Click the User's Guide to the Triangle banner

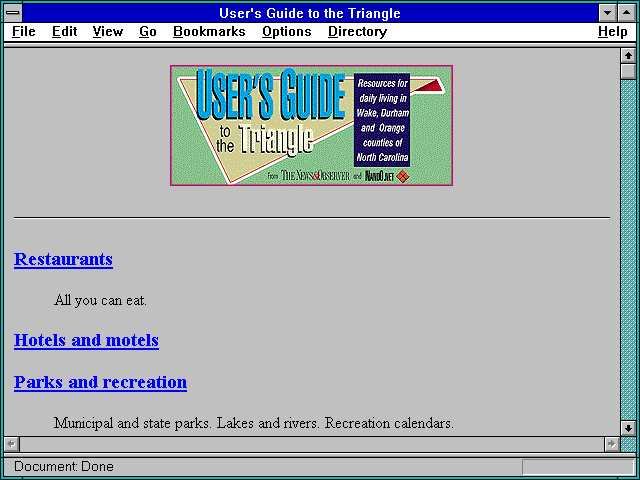coord(311,125)
